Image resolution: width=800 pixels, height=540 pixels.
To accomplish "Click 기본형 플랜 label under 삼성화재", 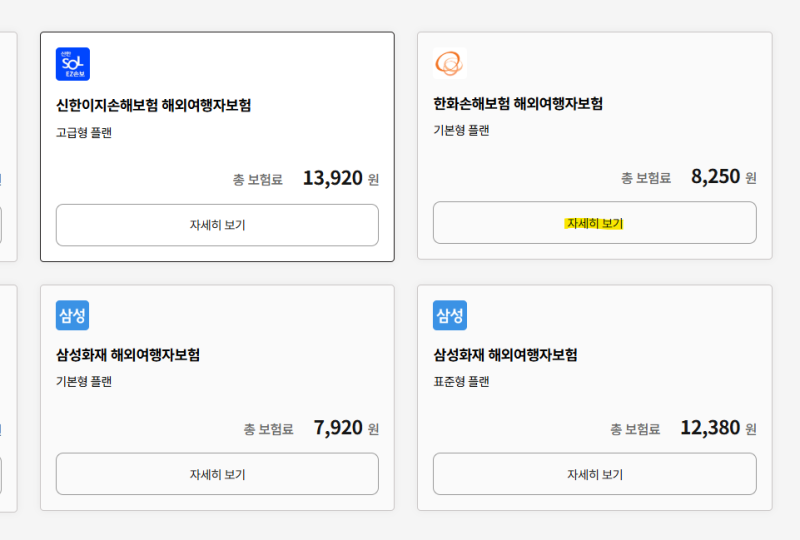I will [84, 381].
